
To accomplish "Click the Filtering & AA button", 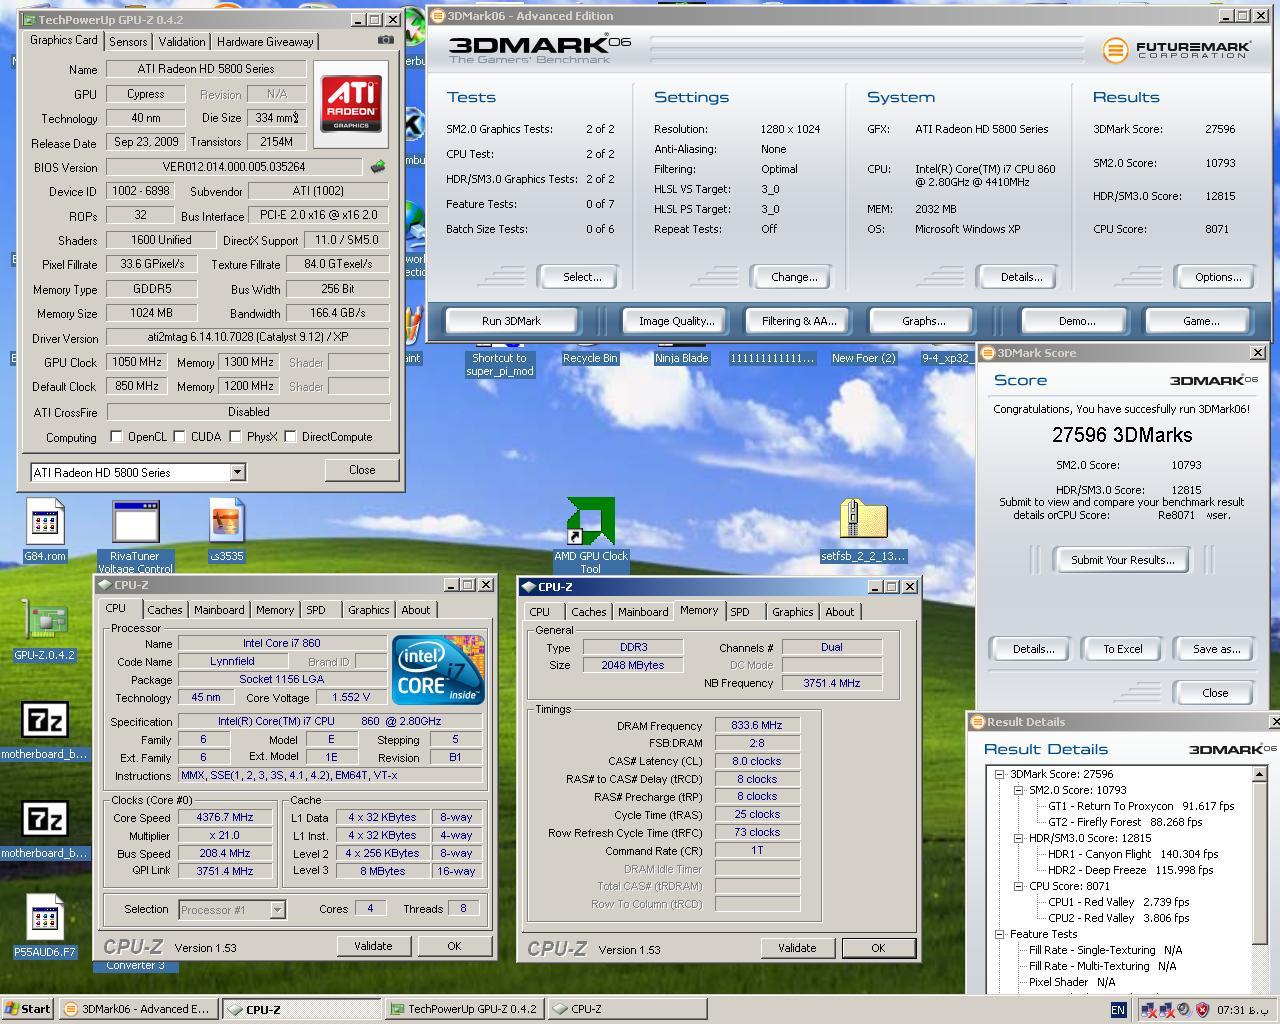I will (x=798, y=321).
